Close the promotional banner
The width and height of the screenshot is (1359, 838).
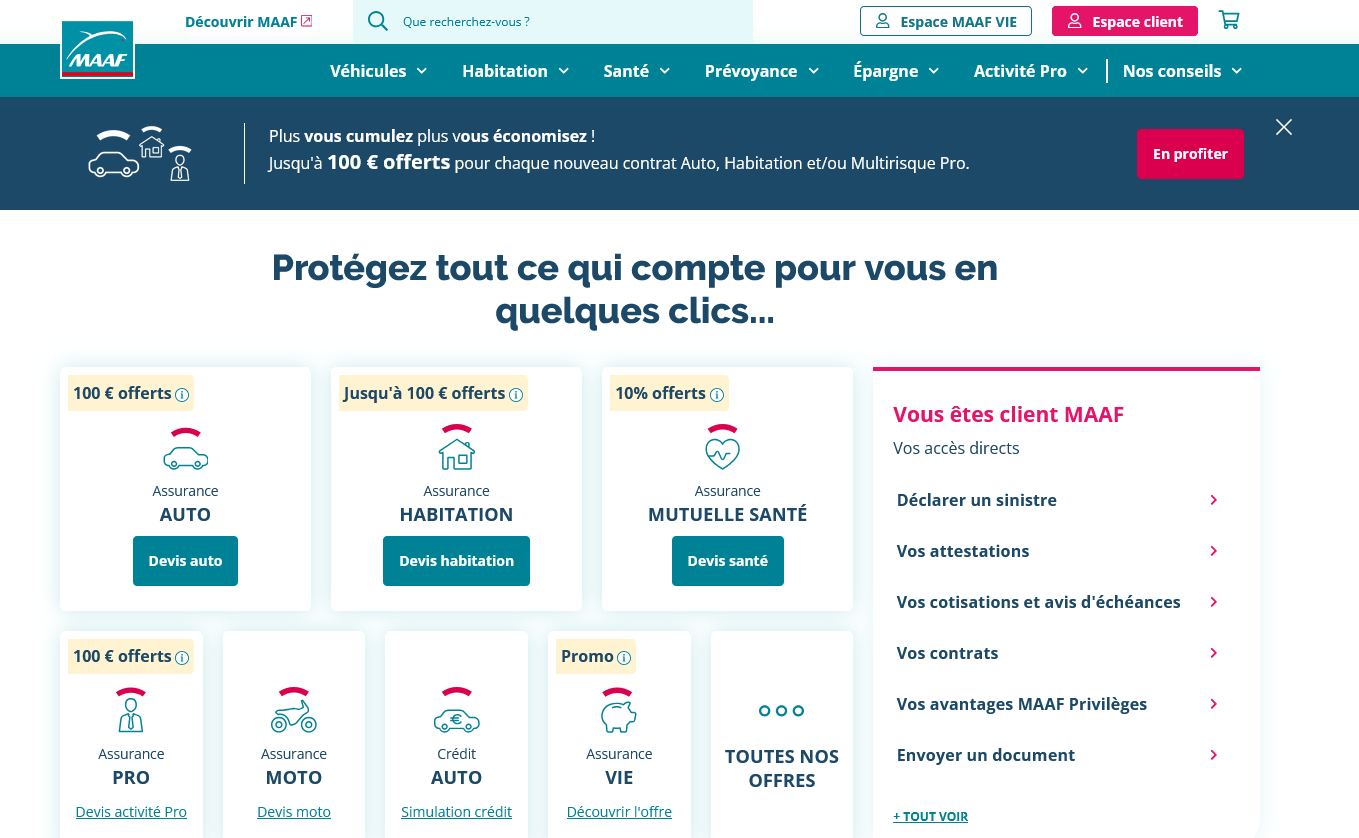pyautogui.click(x=1284, y=127)
